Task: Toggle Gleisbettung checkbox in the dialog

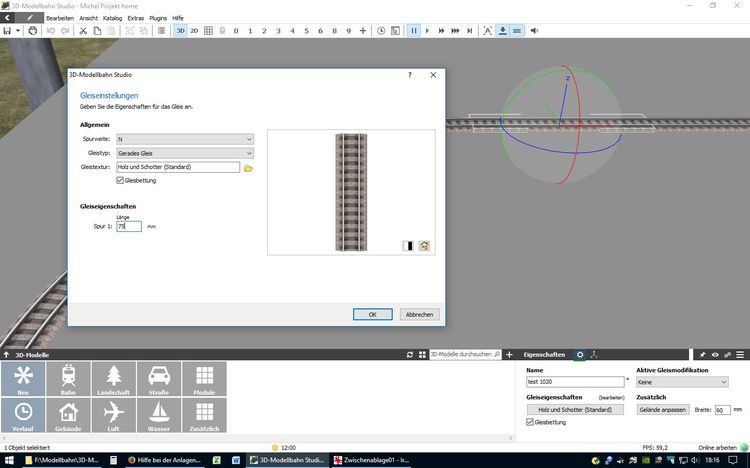Action: (121, 181)
